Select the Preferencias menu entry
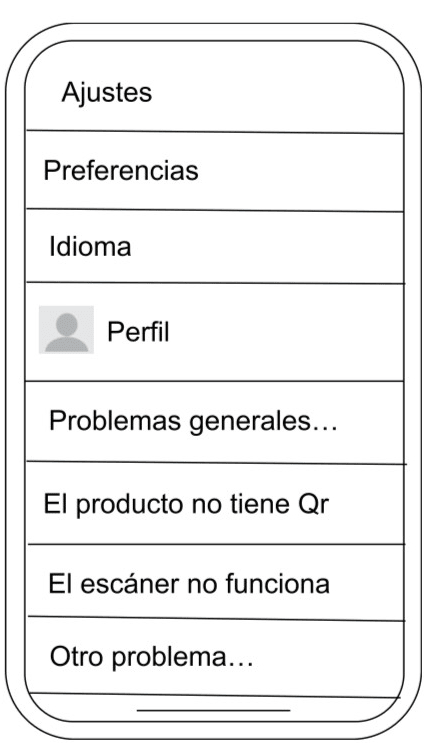424x743 pixels. pyautogui.click(x=215, y=171)
